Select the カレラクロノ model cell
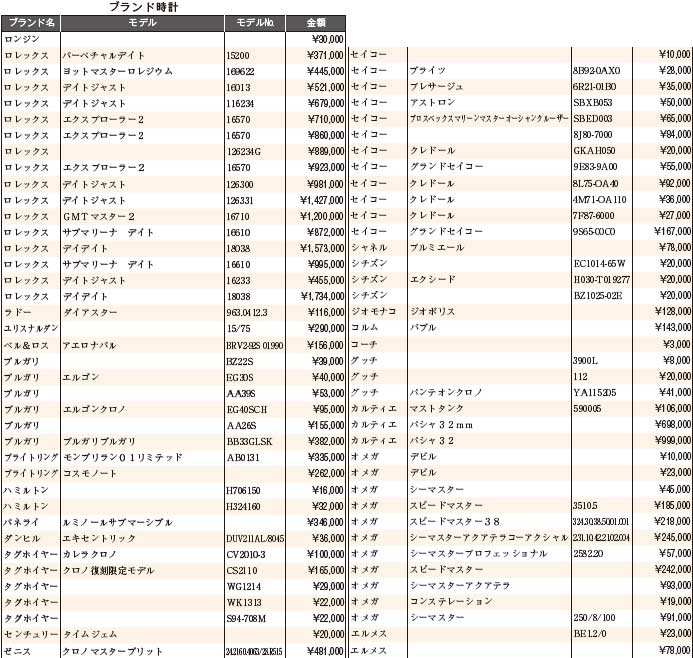This screenshot has height=658, width=693. pyautogui.click(x=90, y=554)
